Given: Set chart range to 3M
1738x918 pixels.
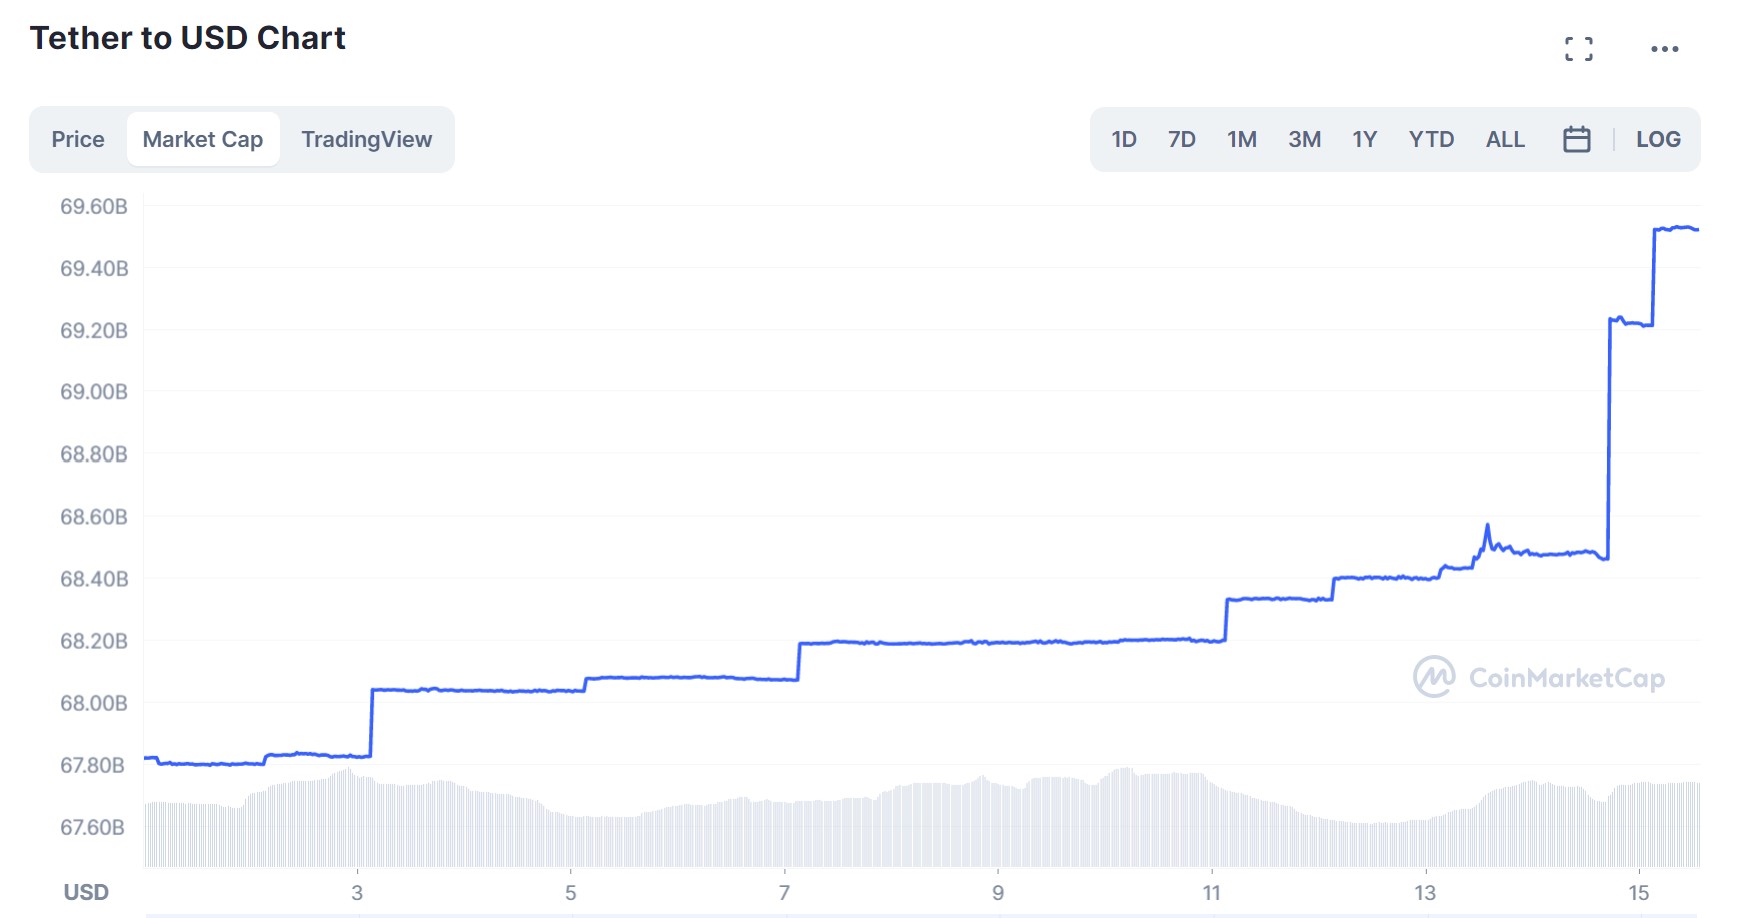Looking at the screenshot, I should (1305, 139).
